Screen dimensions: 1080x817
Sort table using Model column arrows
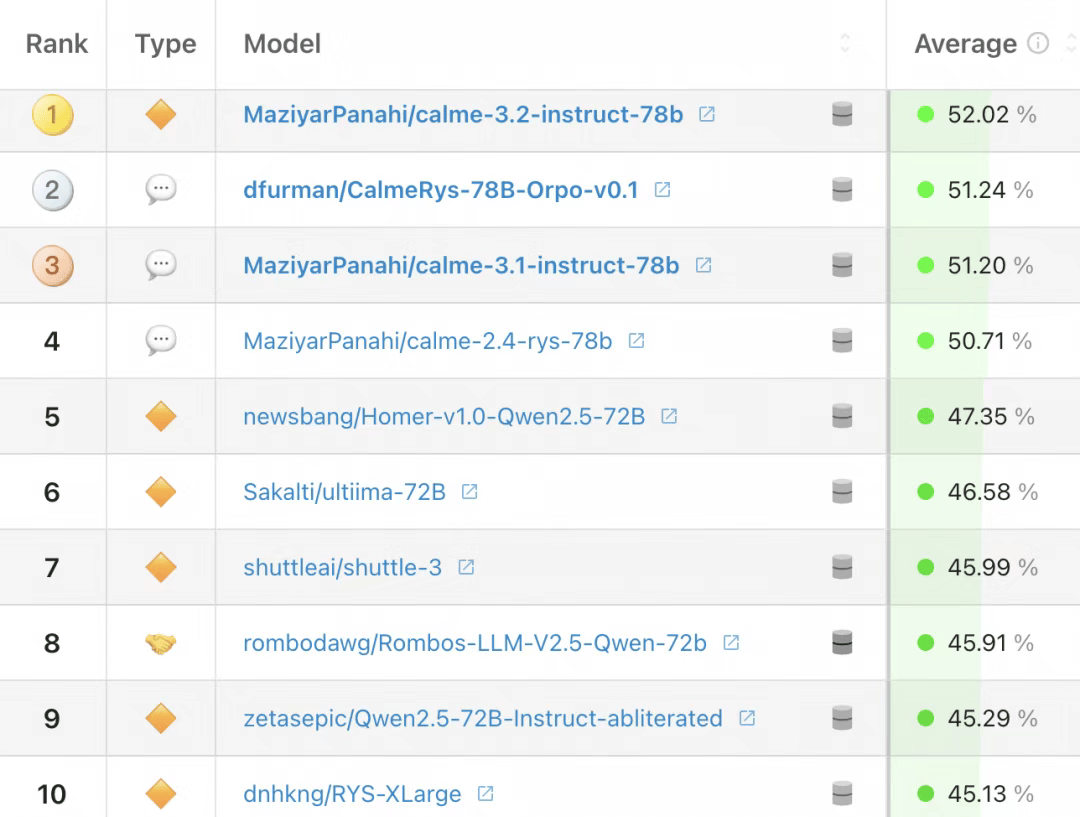[x=845, y=43]
